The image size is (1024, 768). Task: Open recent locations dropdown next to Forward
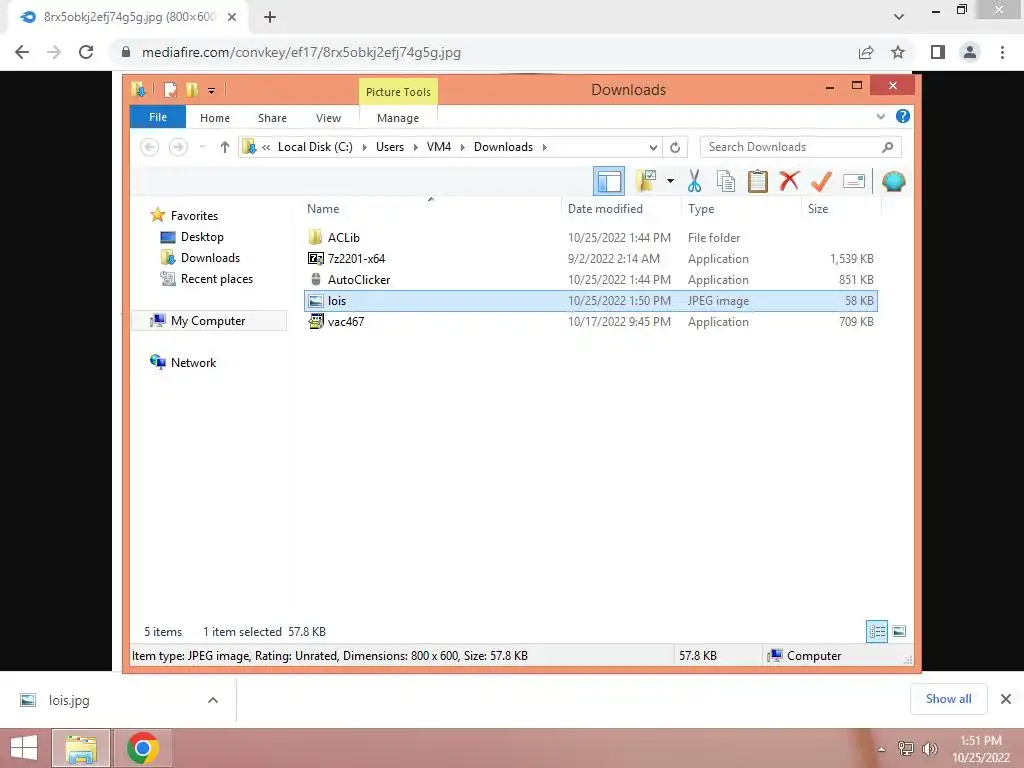tap(202, 147)
